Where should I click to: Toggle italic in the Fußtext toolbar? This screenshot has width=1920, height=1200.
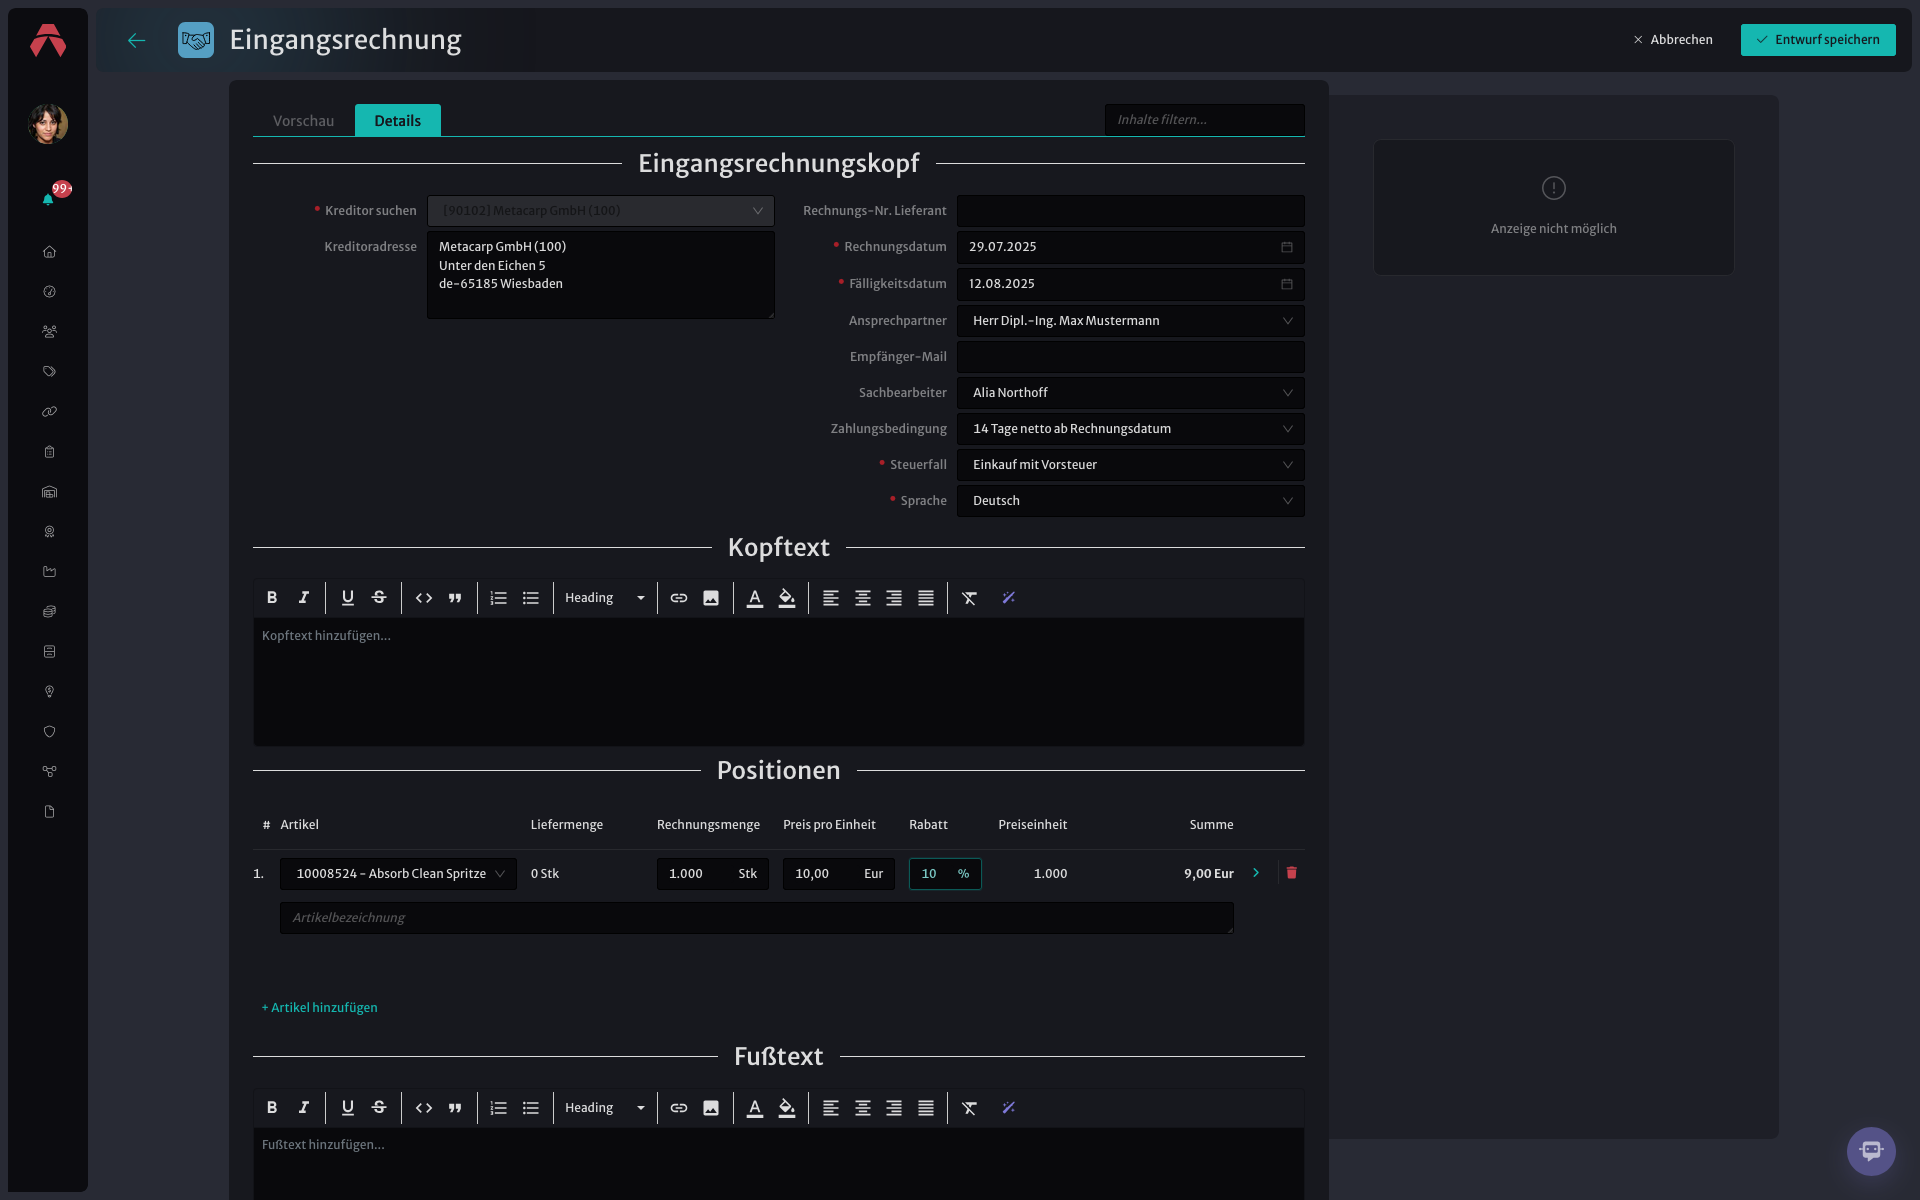click(304, 1108)
